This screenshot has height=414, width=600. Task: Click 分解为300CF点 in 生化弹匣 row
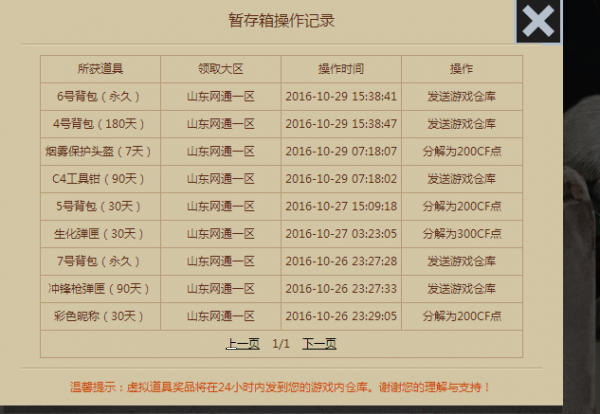pos(462,234)
